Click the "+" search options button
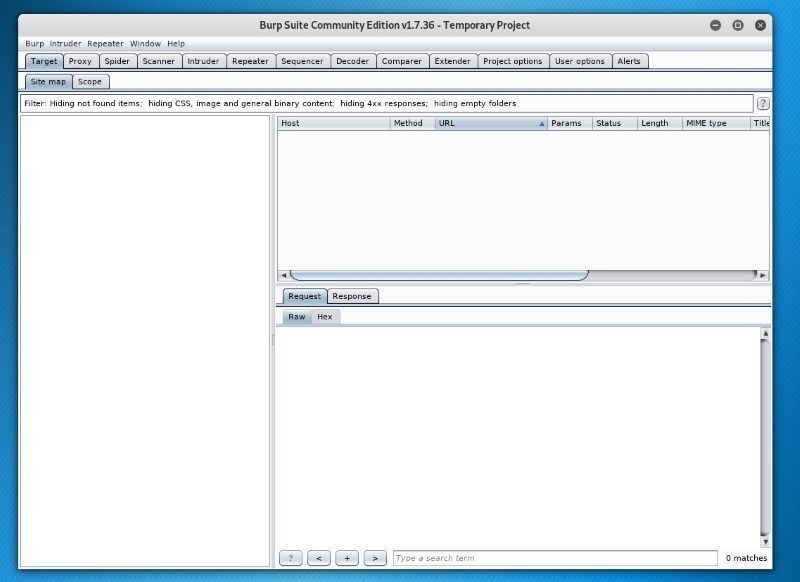This screenshot has width=800, height=582. 346,558
